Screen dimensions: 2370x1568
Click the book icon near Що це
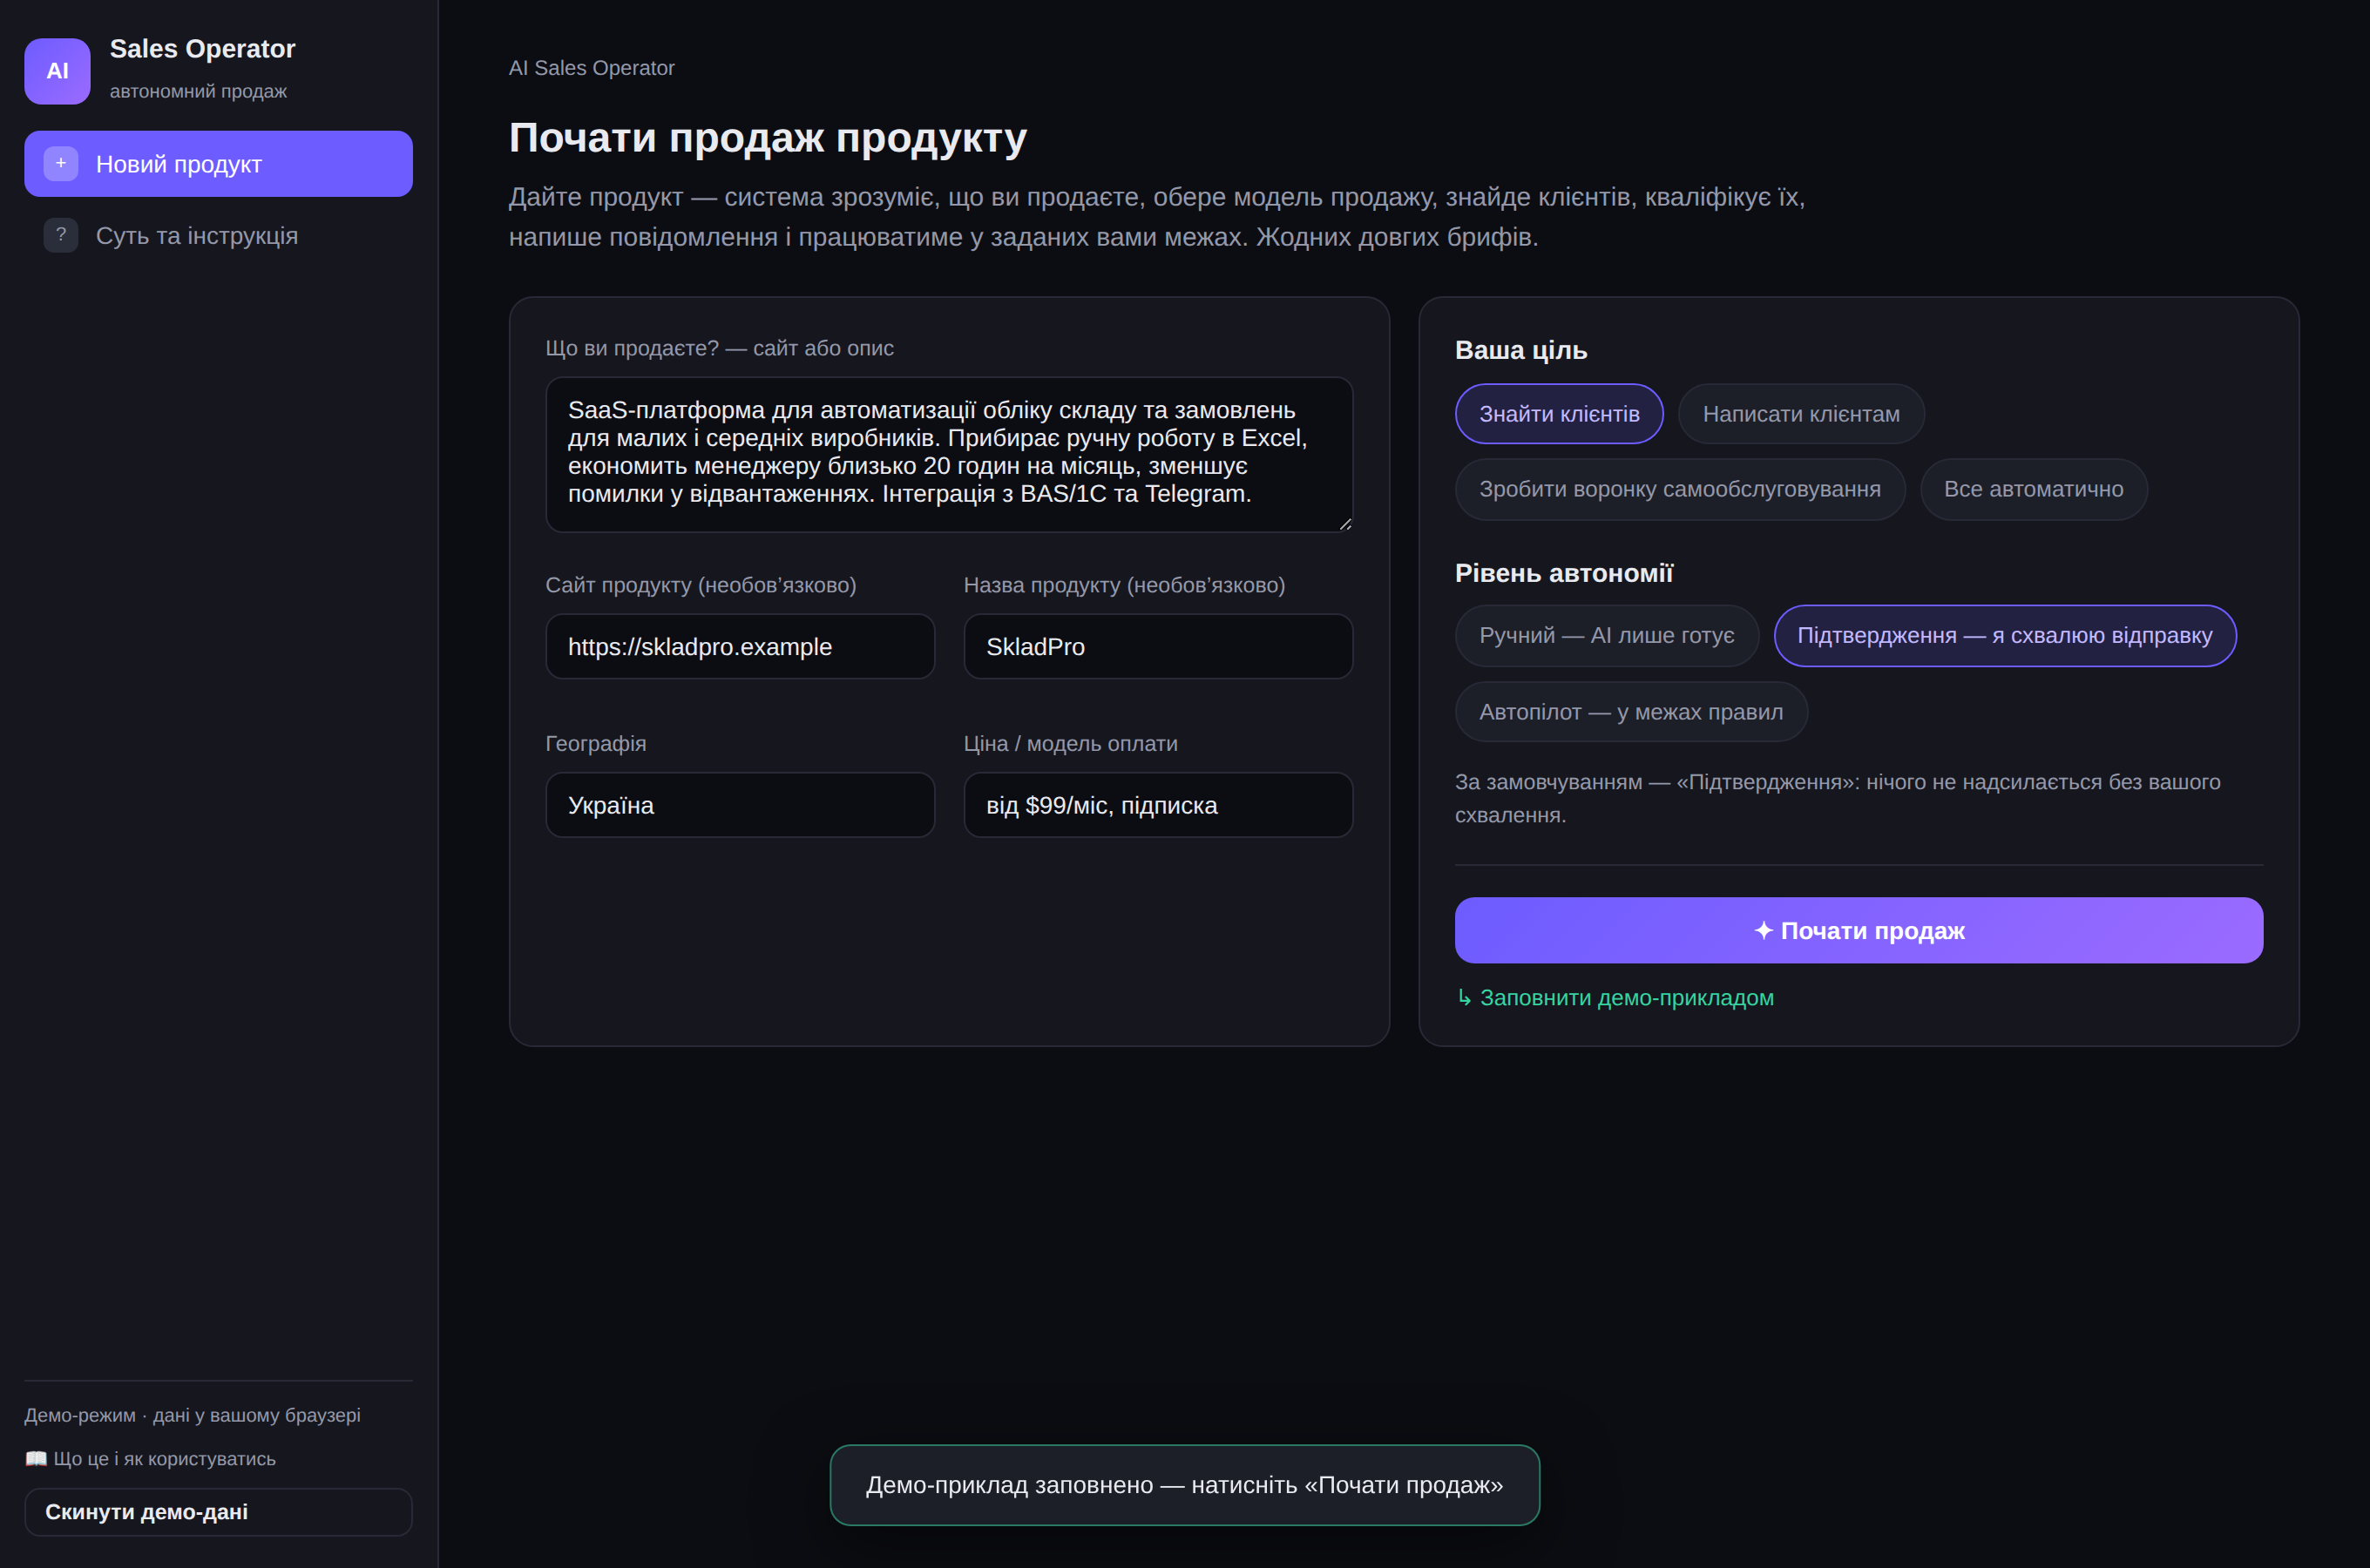tap(36, 1459)
